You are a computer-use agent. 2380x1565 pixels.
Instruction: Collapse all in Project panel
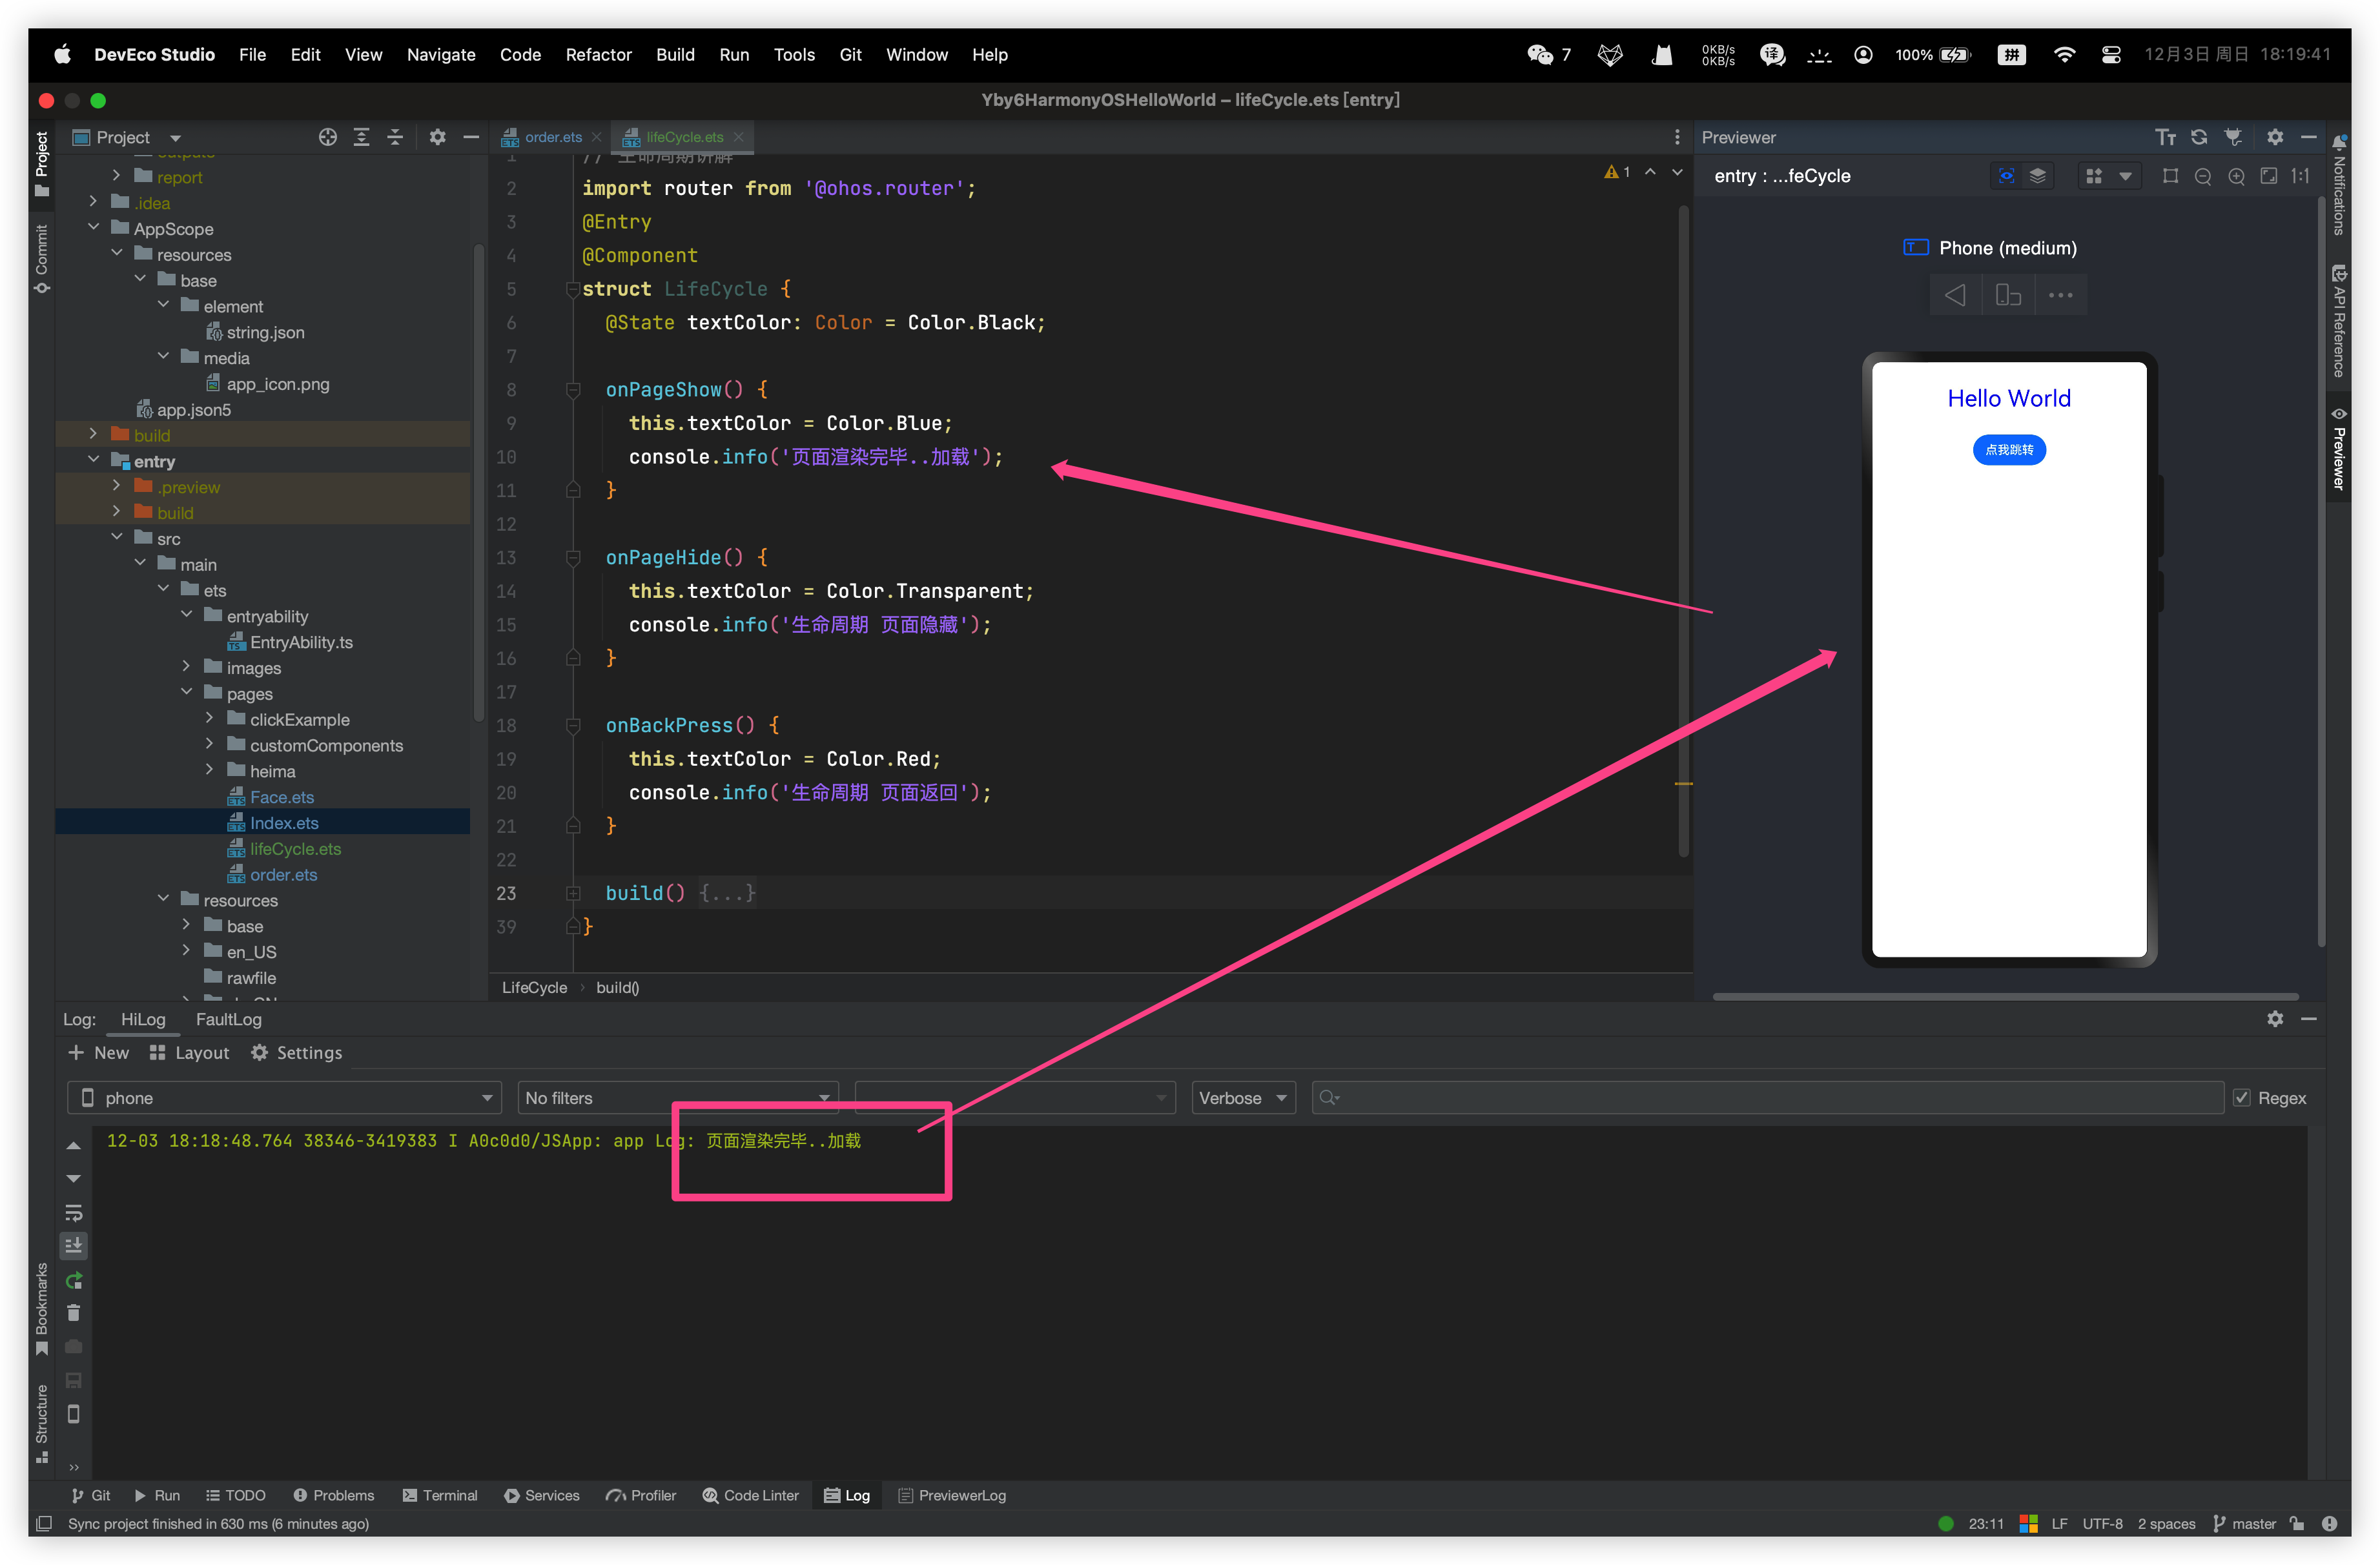point(395,137)
